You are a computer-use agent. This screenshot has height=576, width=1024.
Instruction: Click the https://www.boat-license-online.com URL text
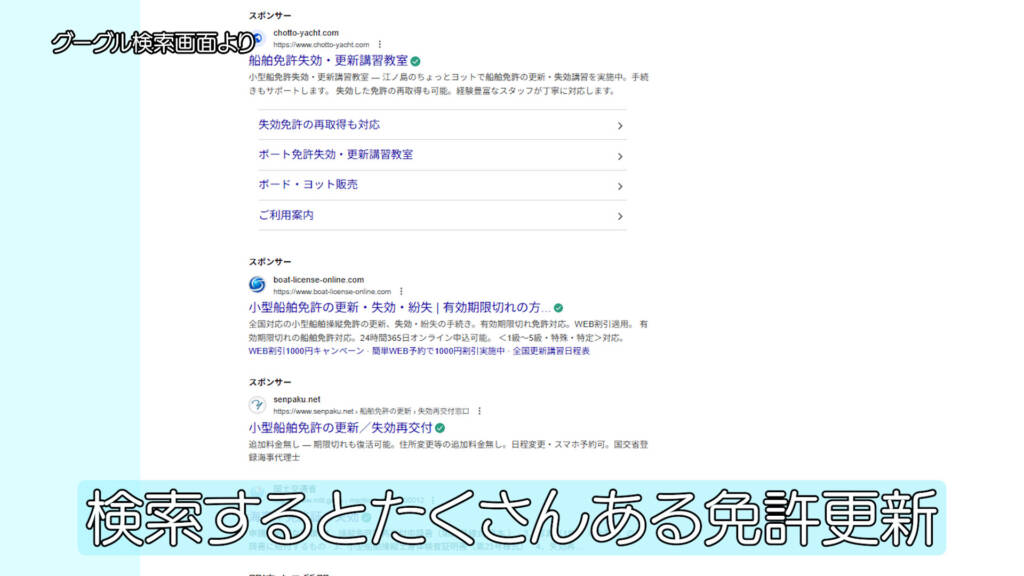pos(332,291)
